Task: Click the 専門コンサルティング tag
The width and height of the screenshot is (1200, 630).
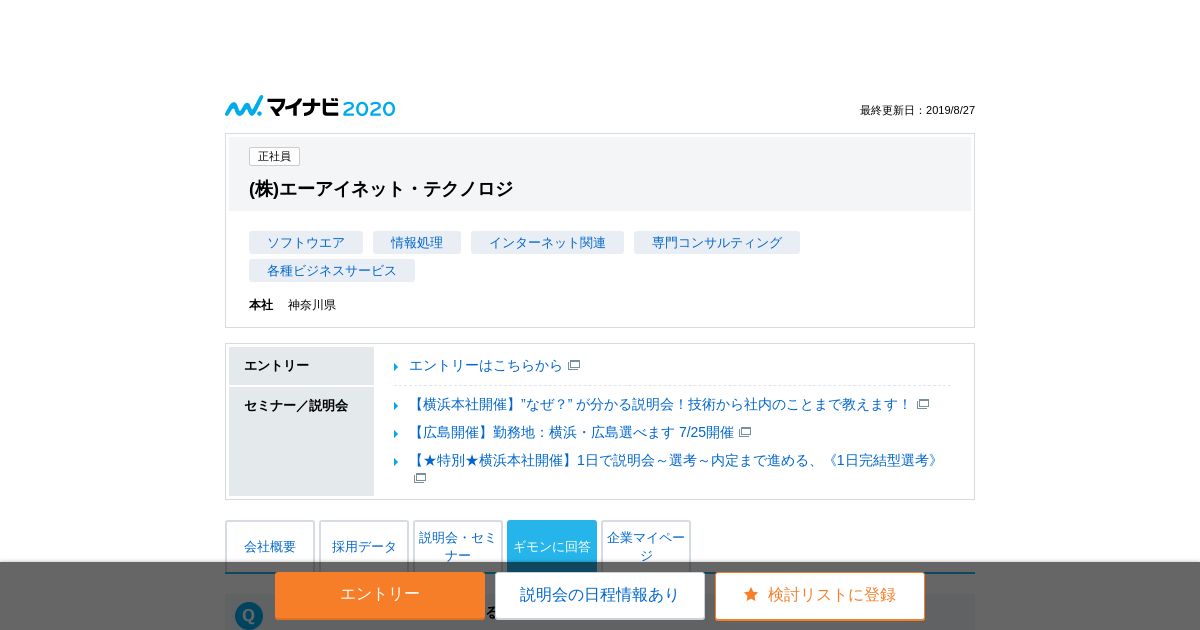Action: click(717, 242)
